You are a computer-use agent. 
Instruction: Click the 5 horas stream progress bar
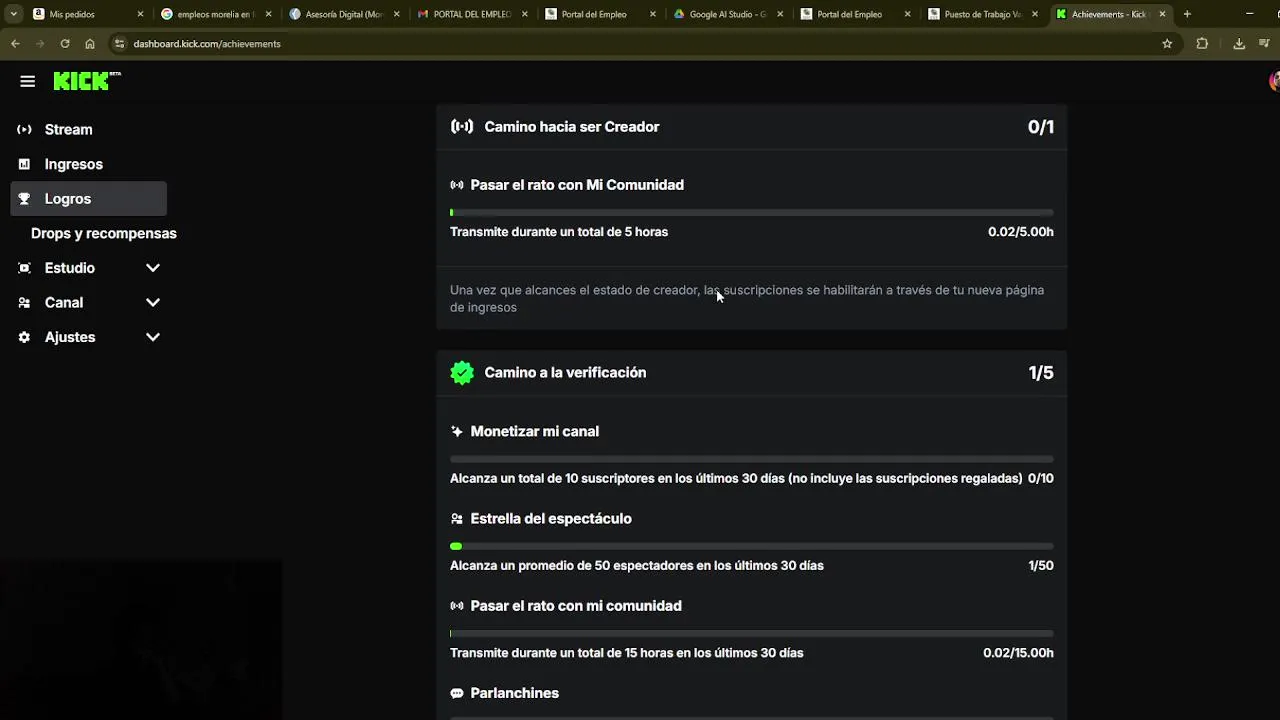[x=752, y=212]
